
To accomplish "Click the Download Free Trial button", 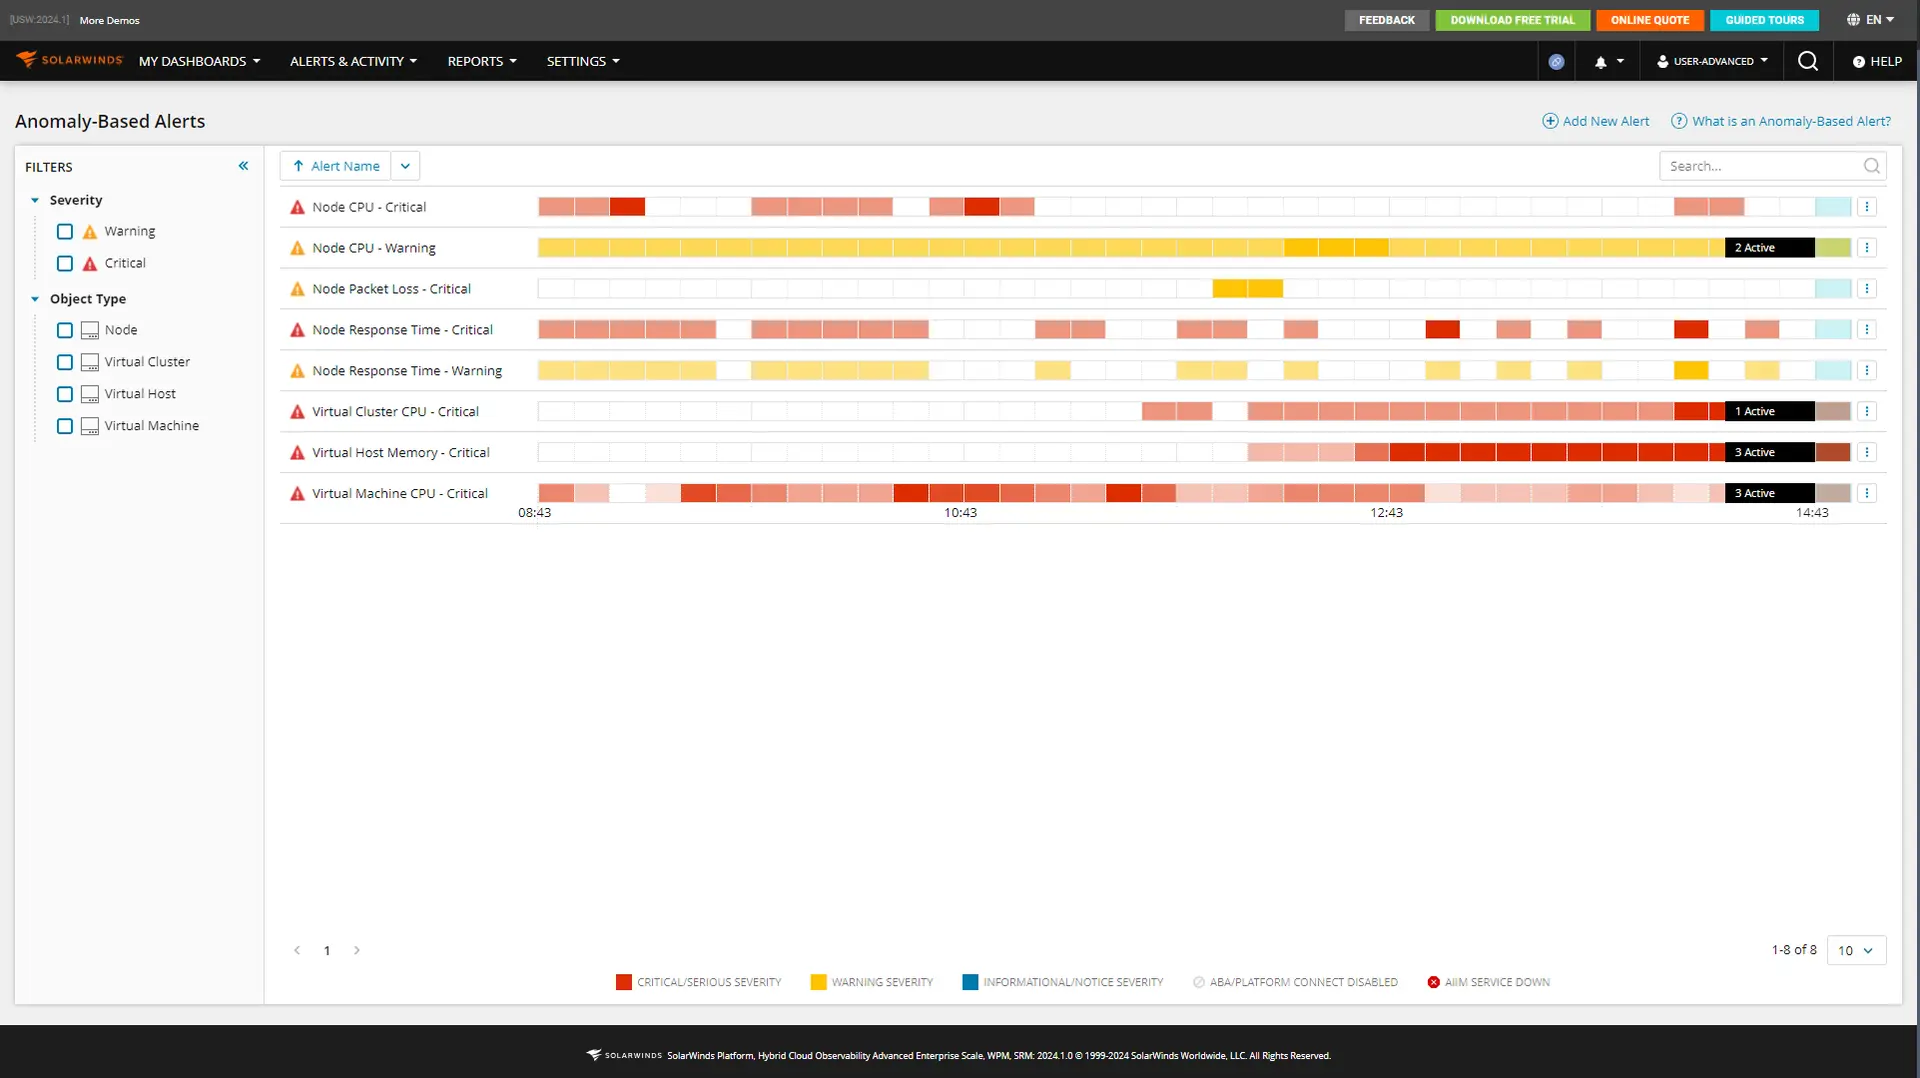I will (x=1512, y=19).
